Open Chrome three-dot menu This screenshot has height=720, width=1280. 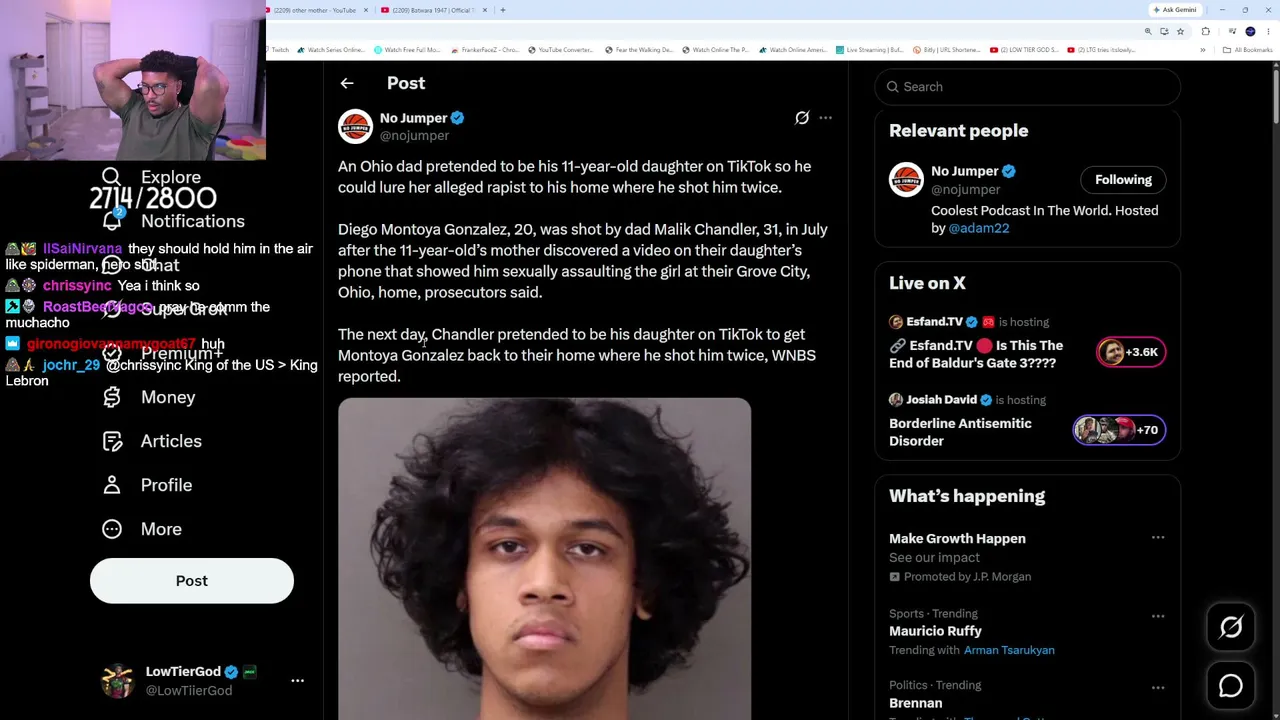[1267, 31]
